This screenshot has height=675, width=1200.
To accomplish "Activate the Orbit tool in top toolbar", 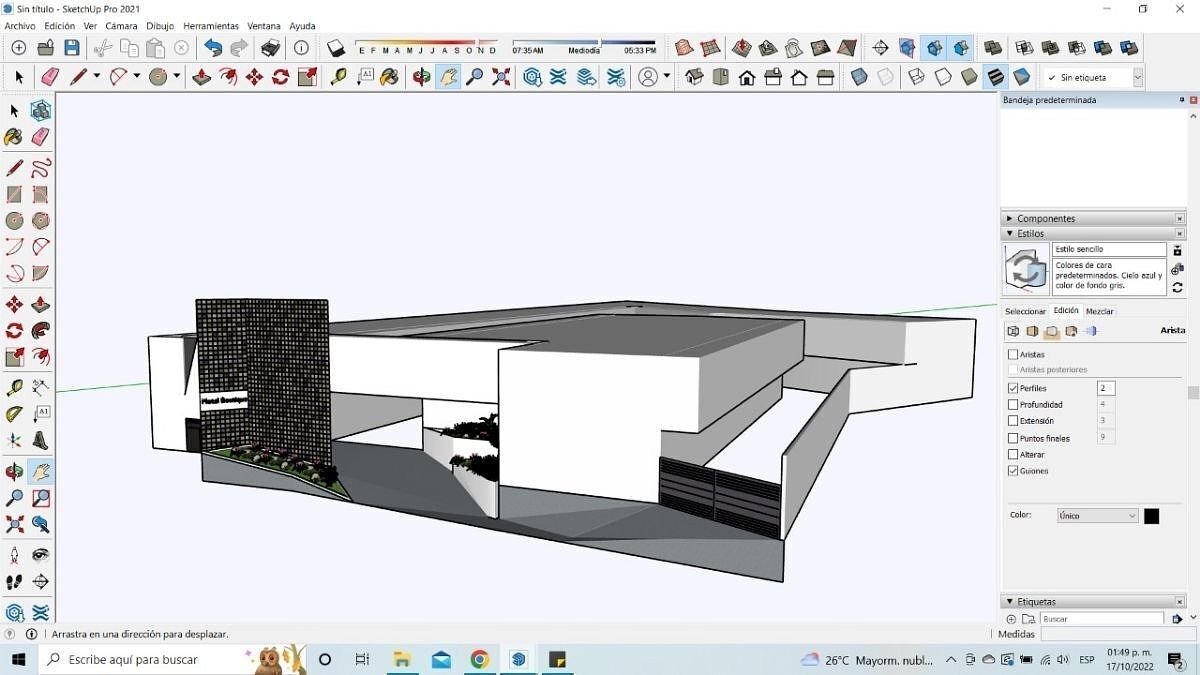I will (x=422, y=77).
